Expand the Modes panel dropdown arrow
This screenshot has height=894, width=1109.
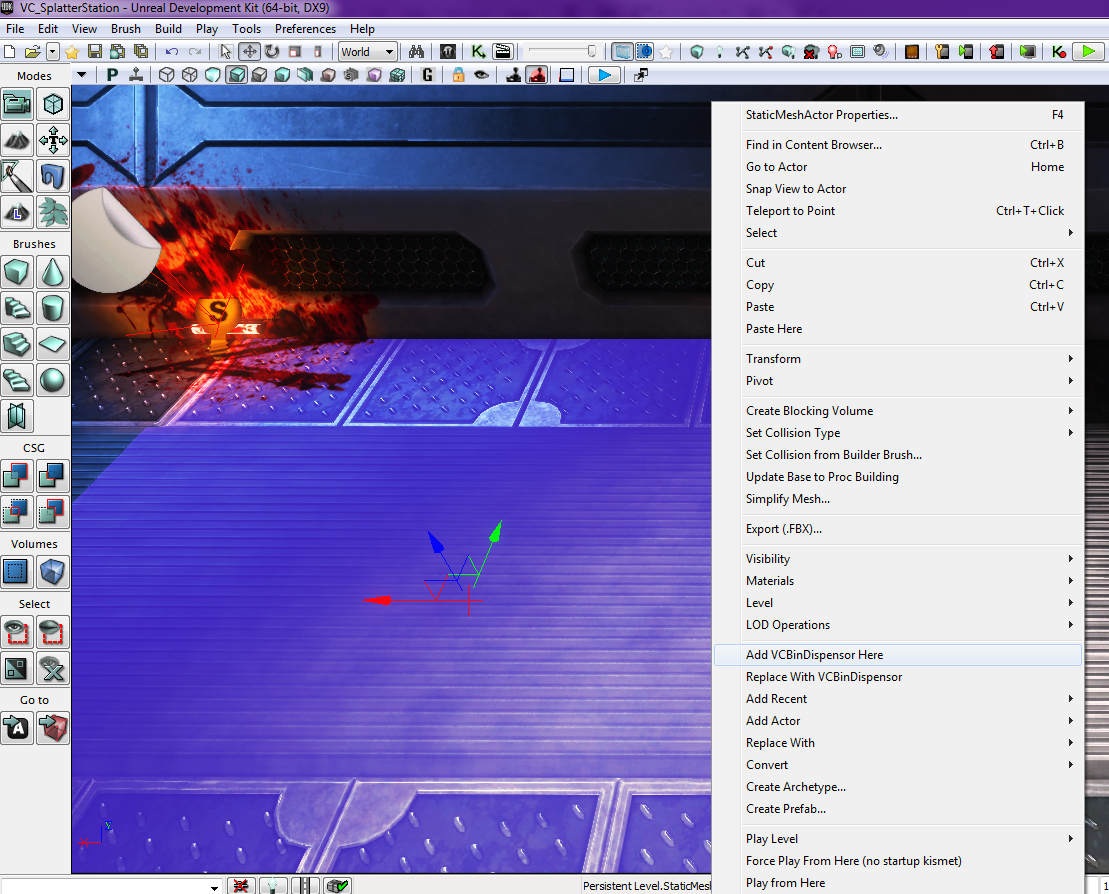click(81, 75)
